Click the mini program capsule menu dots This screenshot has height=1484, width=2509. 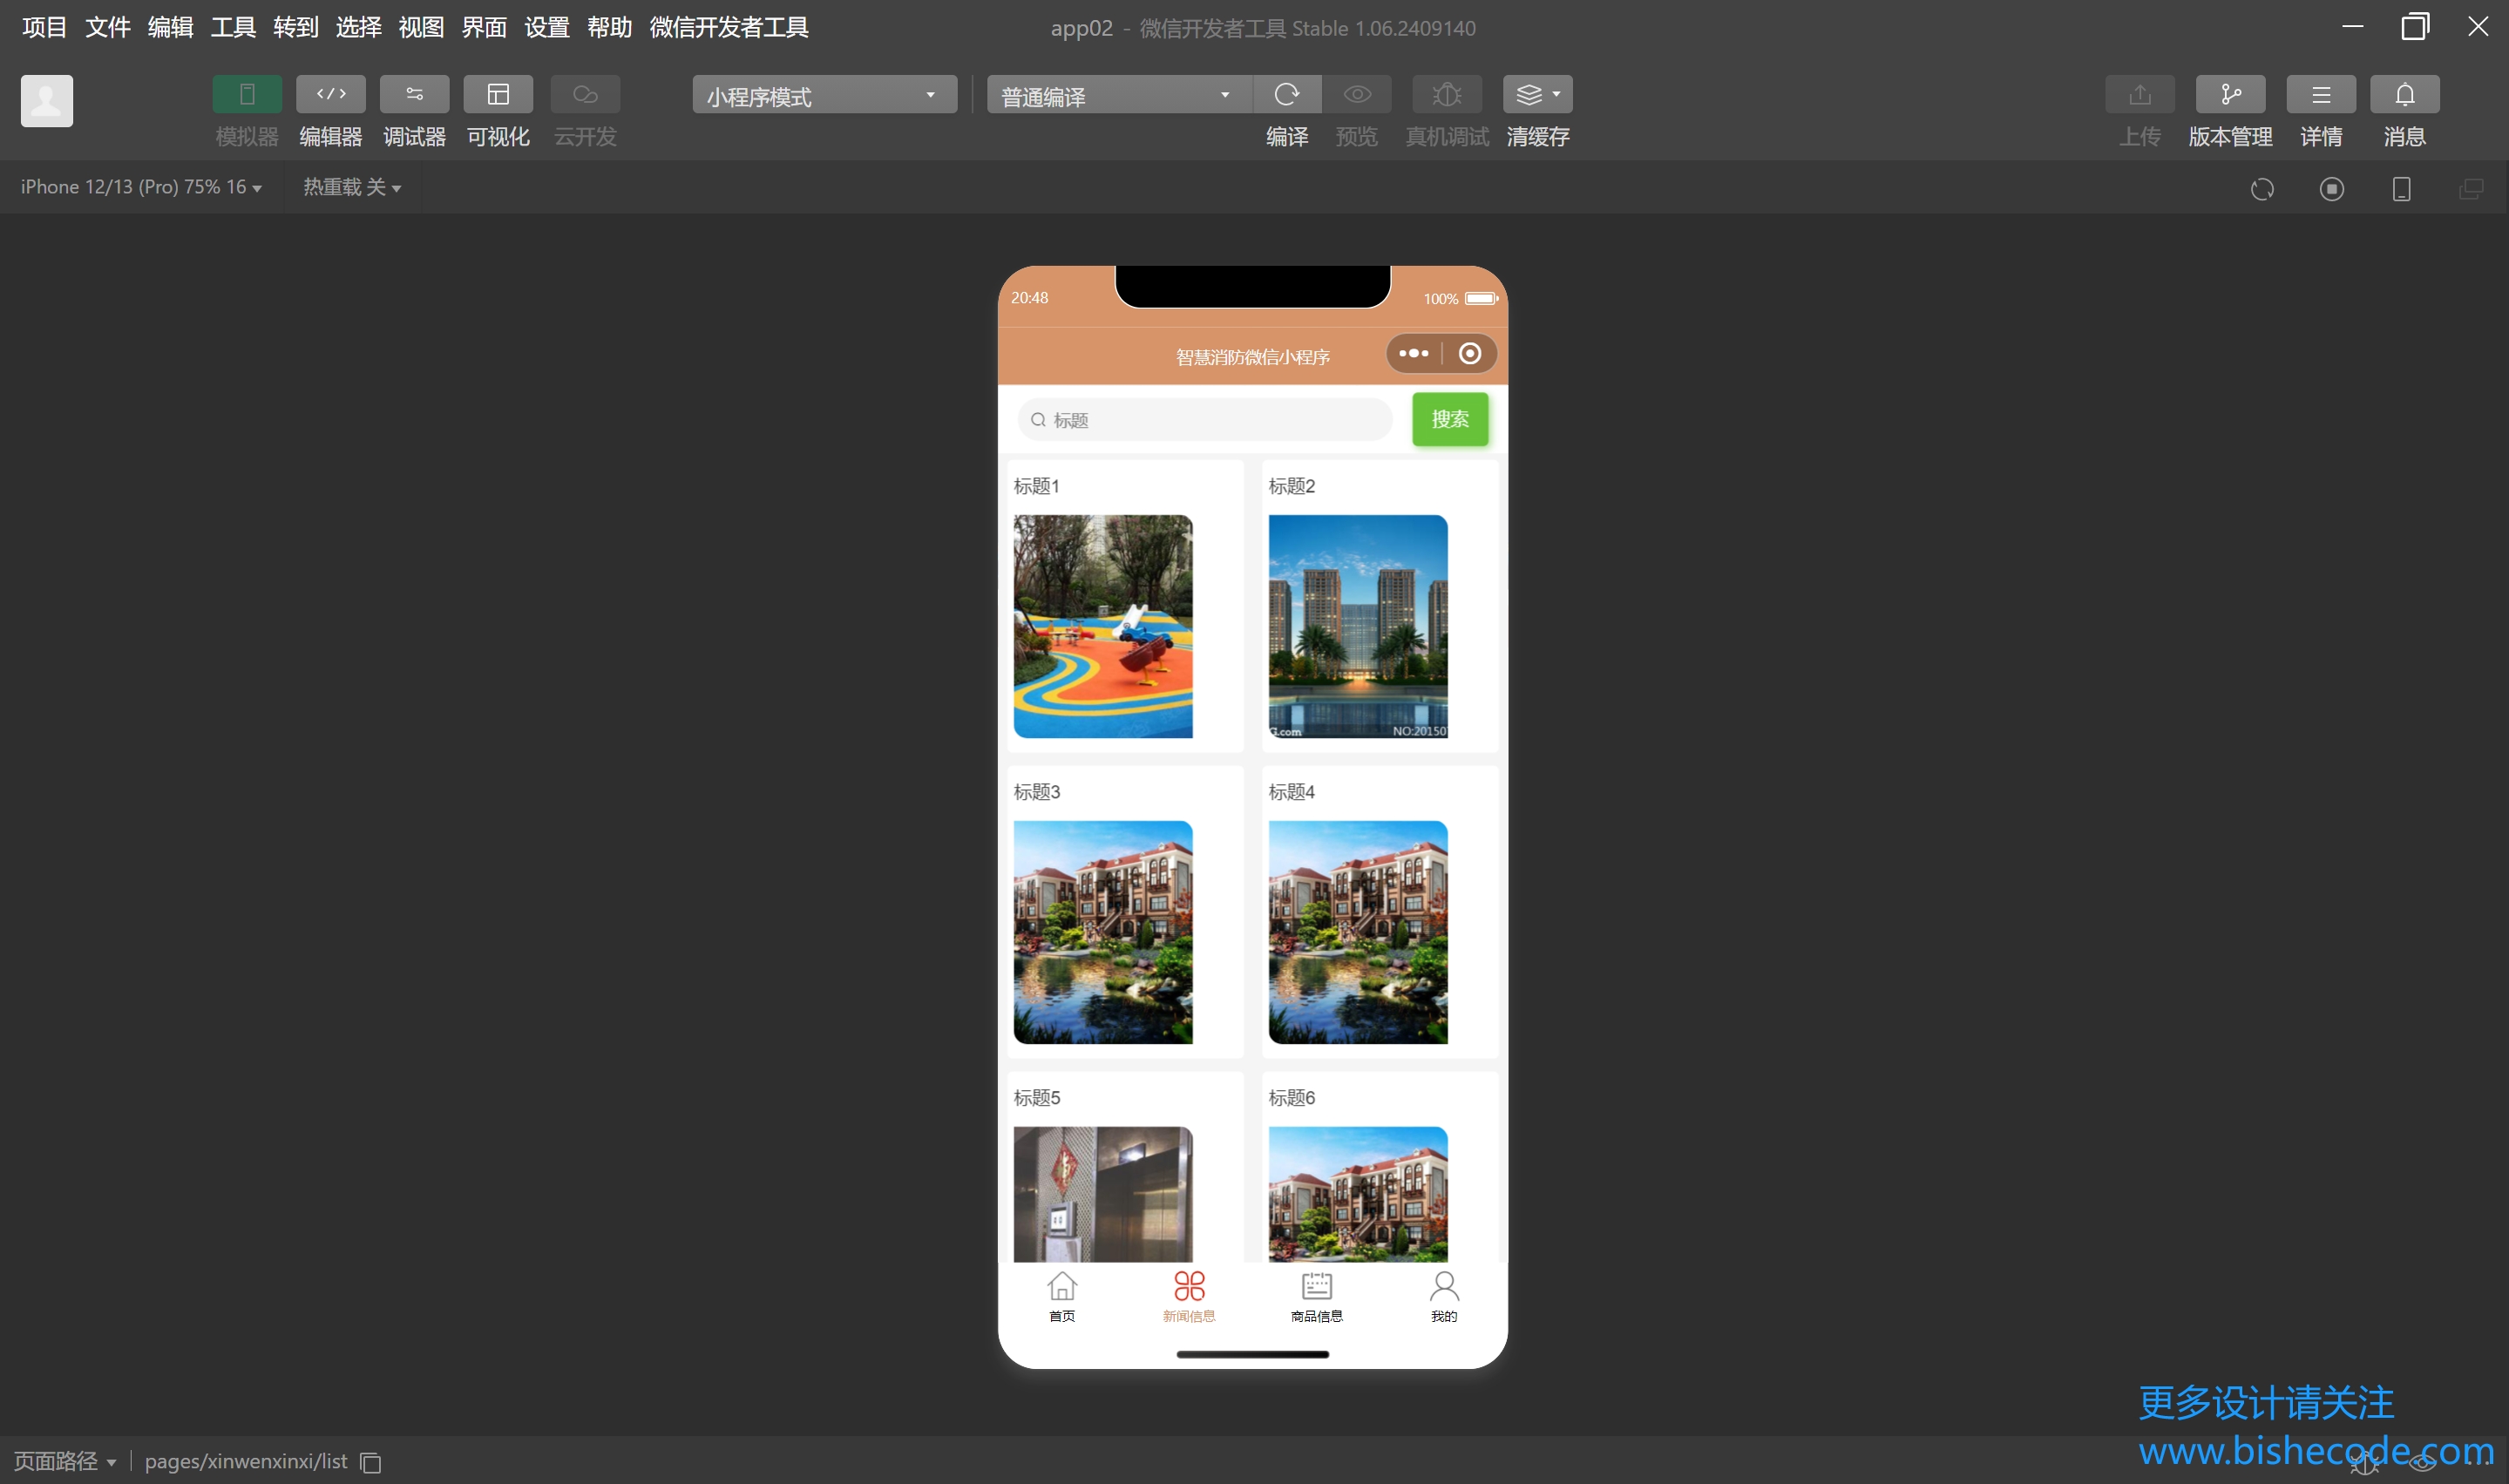tap(1412, 353)
